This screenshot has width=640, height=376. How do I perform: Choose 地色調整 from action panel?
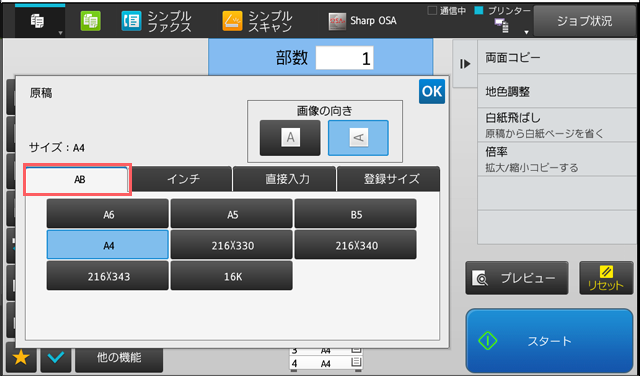click(558, 91)
